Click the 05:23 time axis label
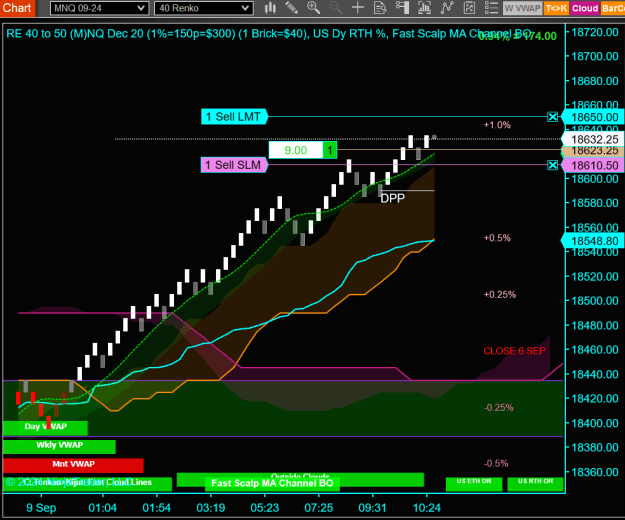Image resolution: width=625 pixels, height=520 pixels. [265, 508]
